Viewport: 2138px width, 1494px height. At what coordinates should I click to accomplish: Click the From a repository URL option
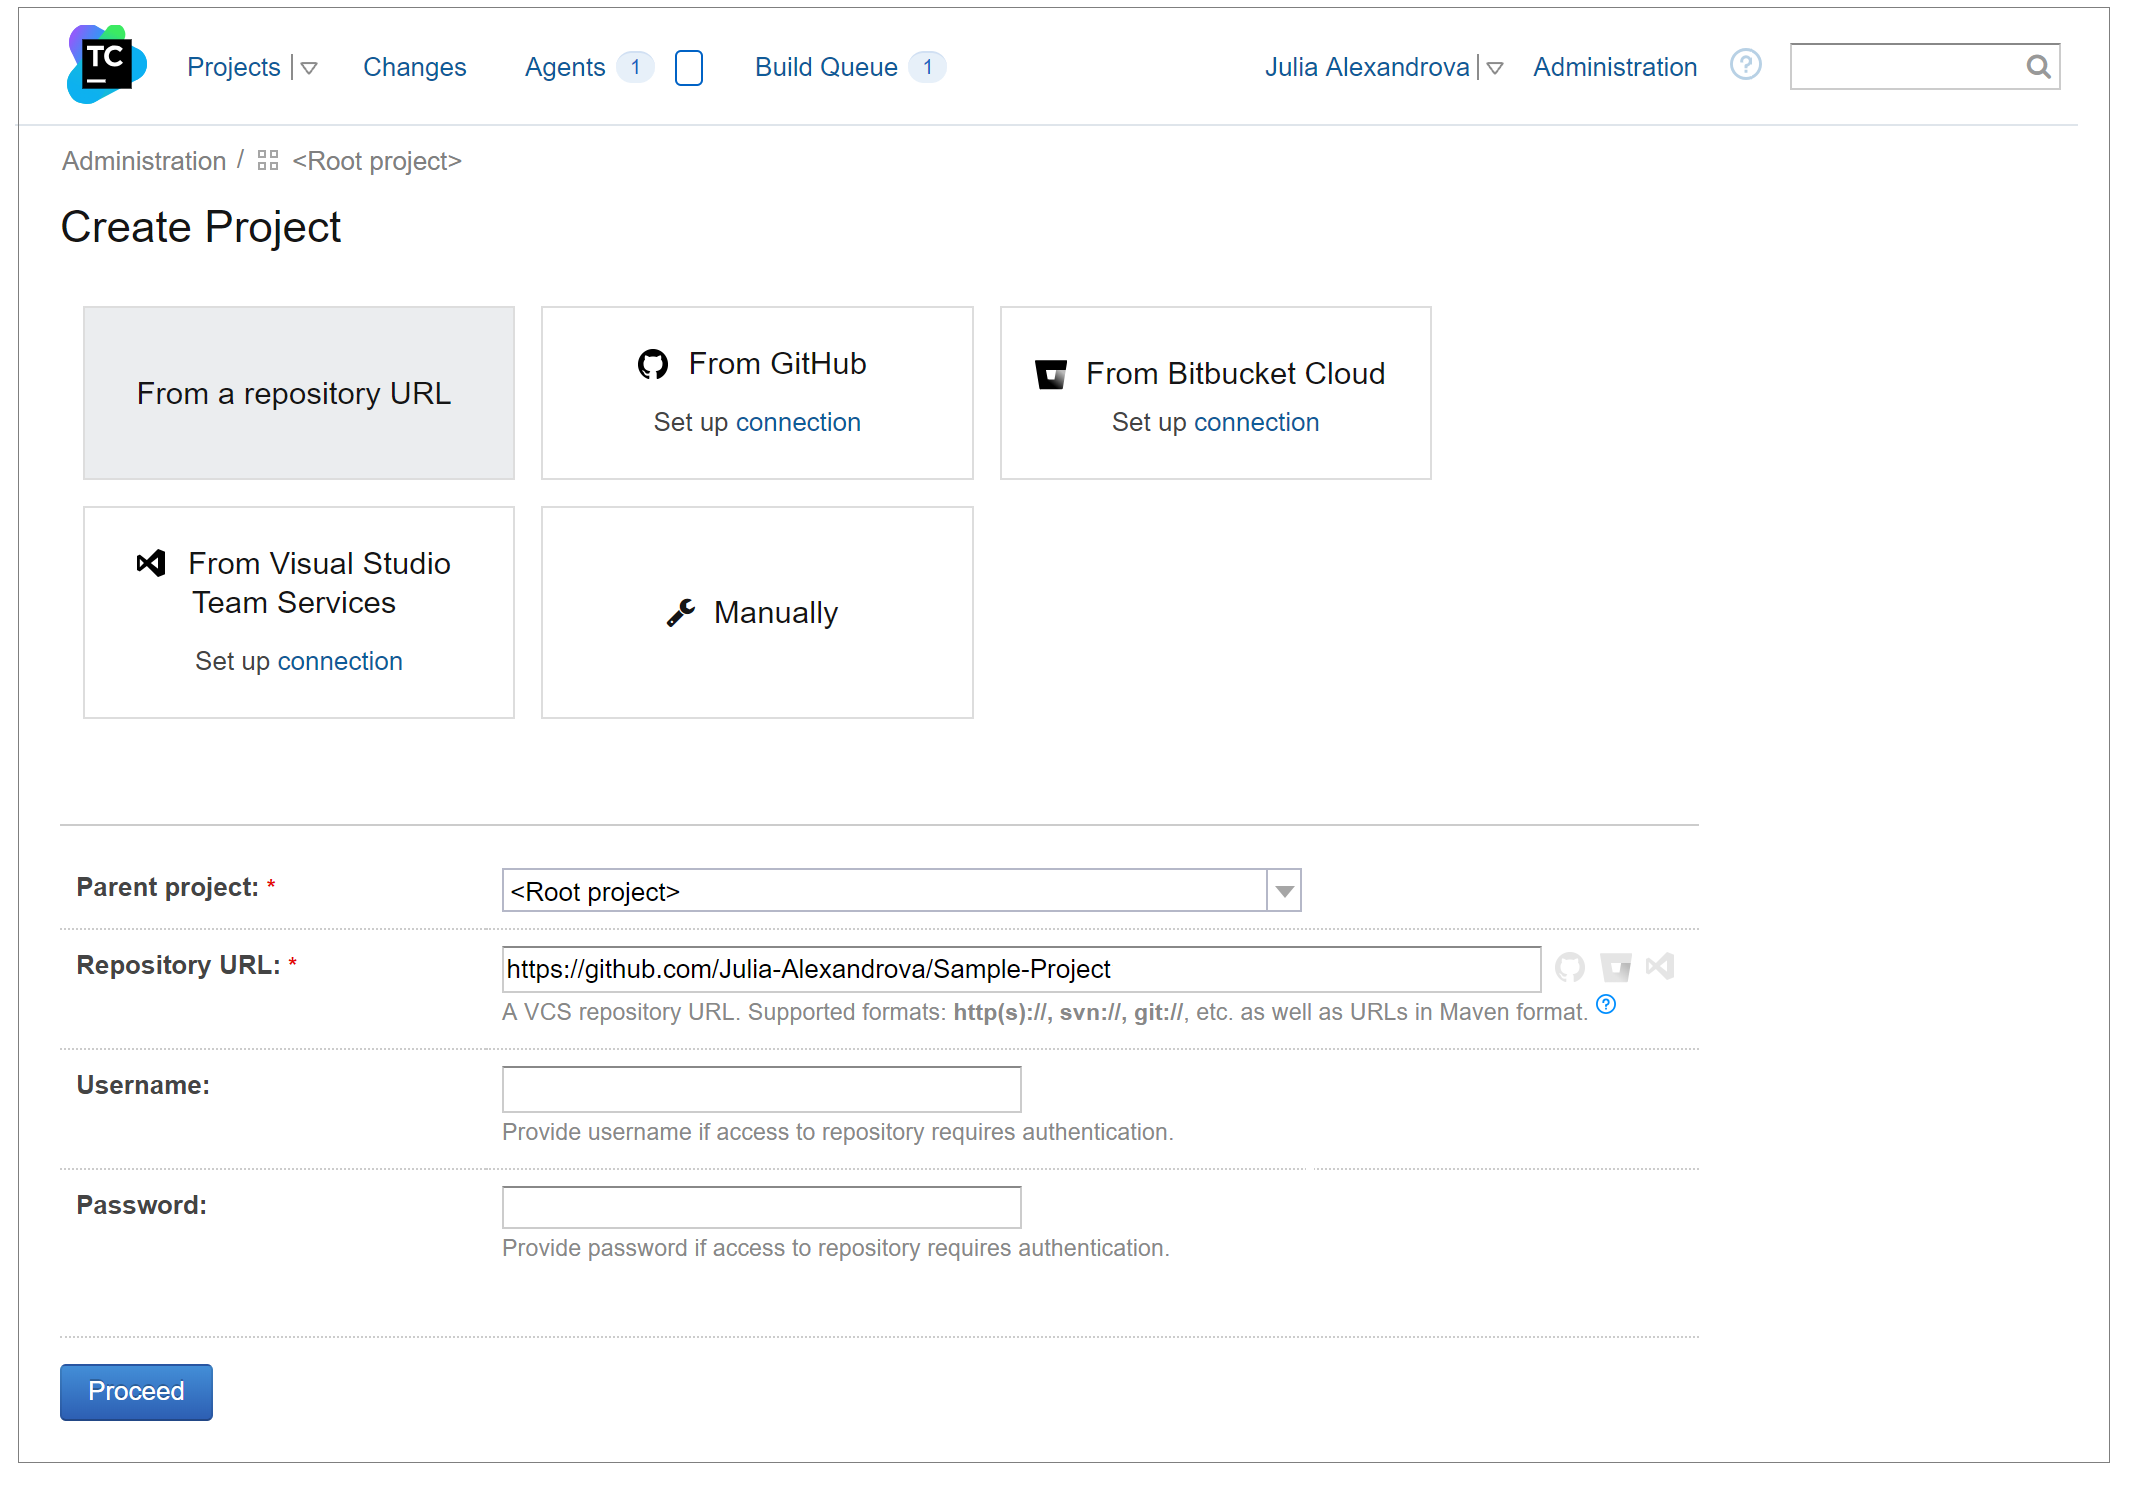coord(297,393)
